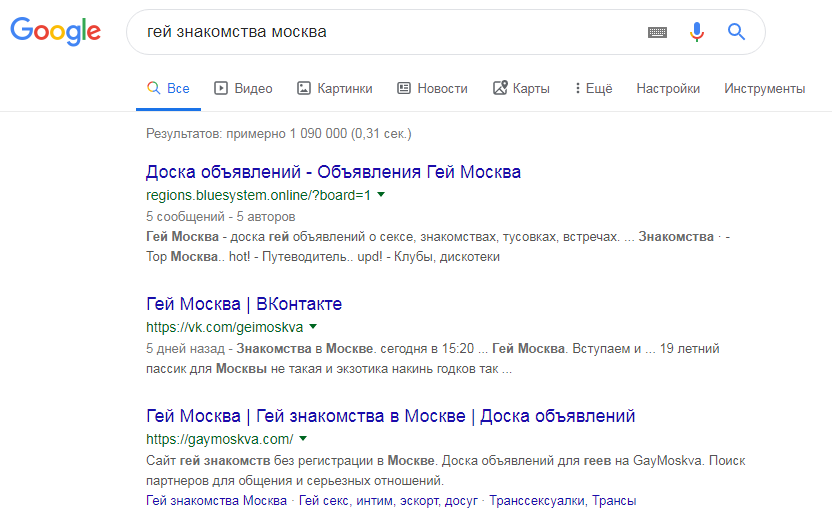Start voice search with microphone icon
The height and width of the screenshot is (523, 832).
(697, 32)
